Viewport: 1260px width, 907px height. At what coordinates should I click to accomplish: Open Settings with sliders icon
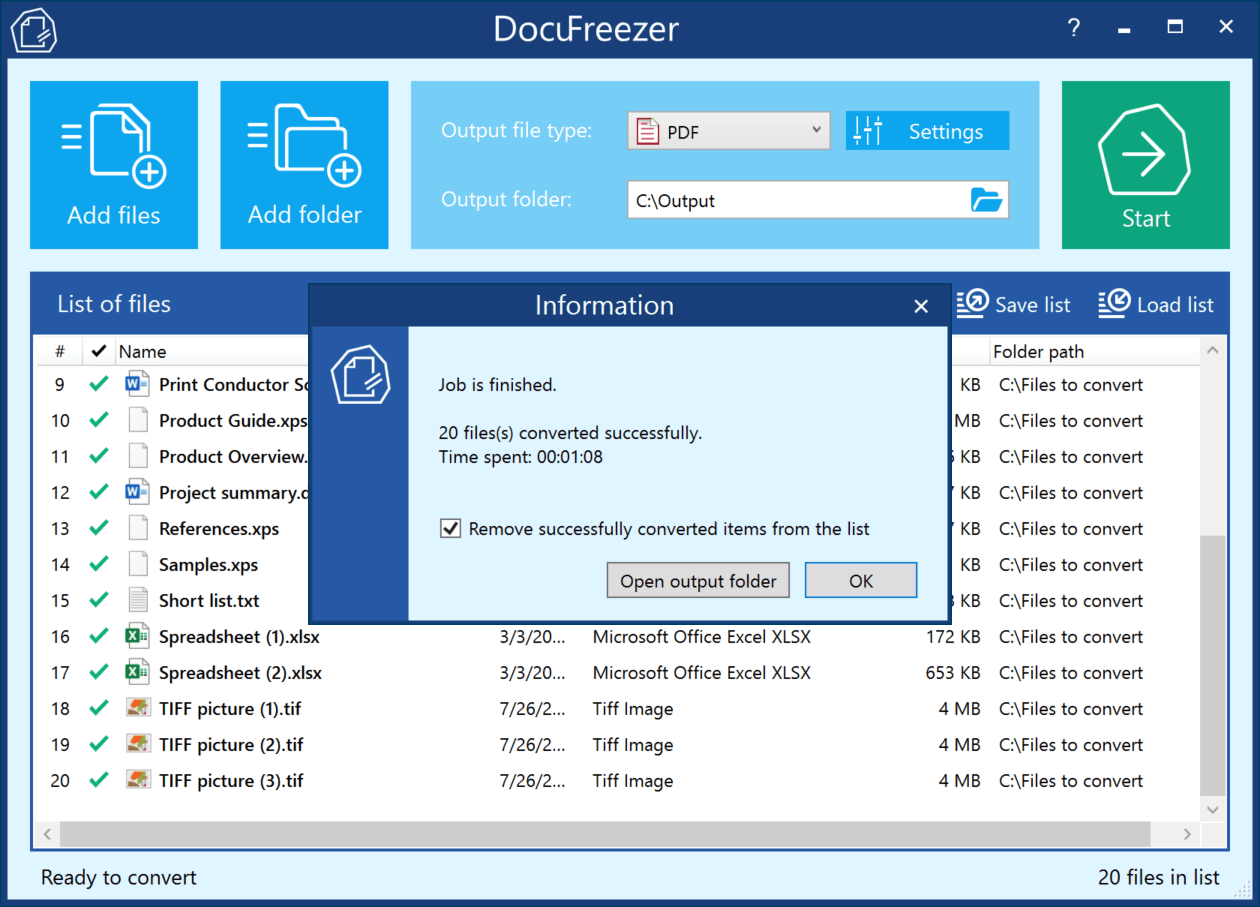(868, 131)
